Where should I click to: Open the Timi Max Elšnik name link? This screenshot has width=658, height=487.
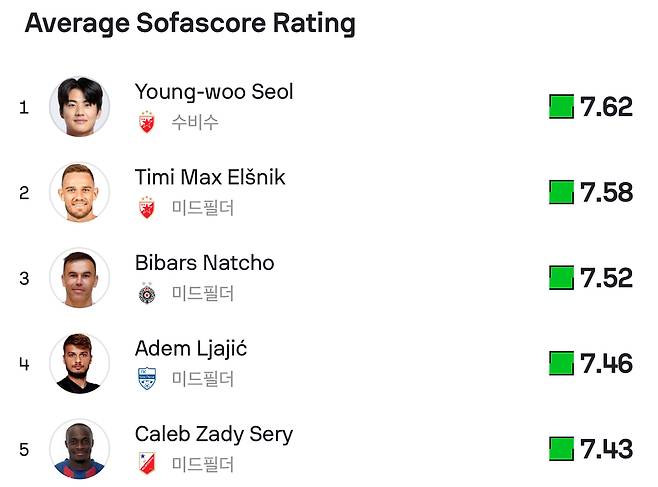pyautogui.click(x=210, y=177)
